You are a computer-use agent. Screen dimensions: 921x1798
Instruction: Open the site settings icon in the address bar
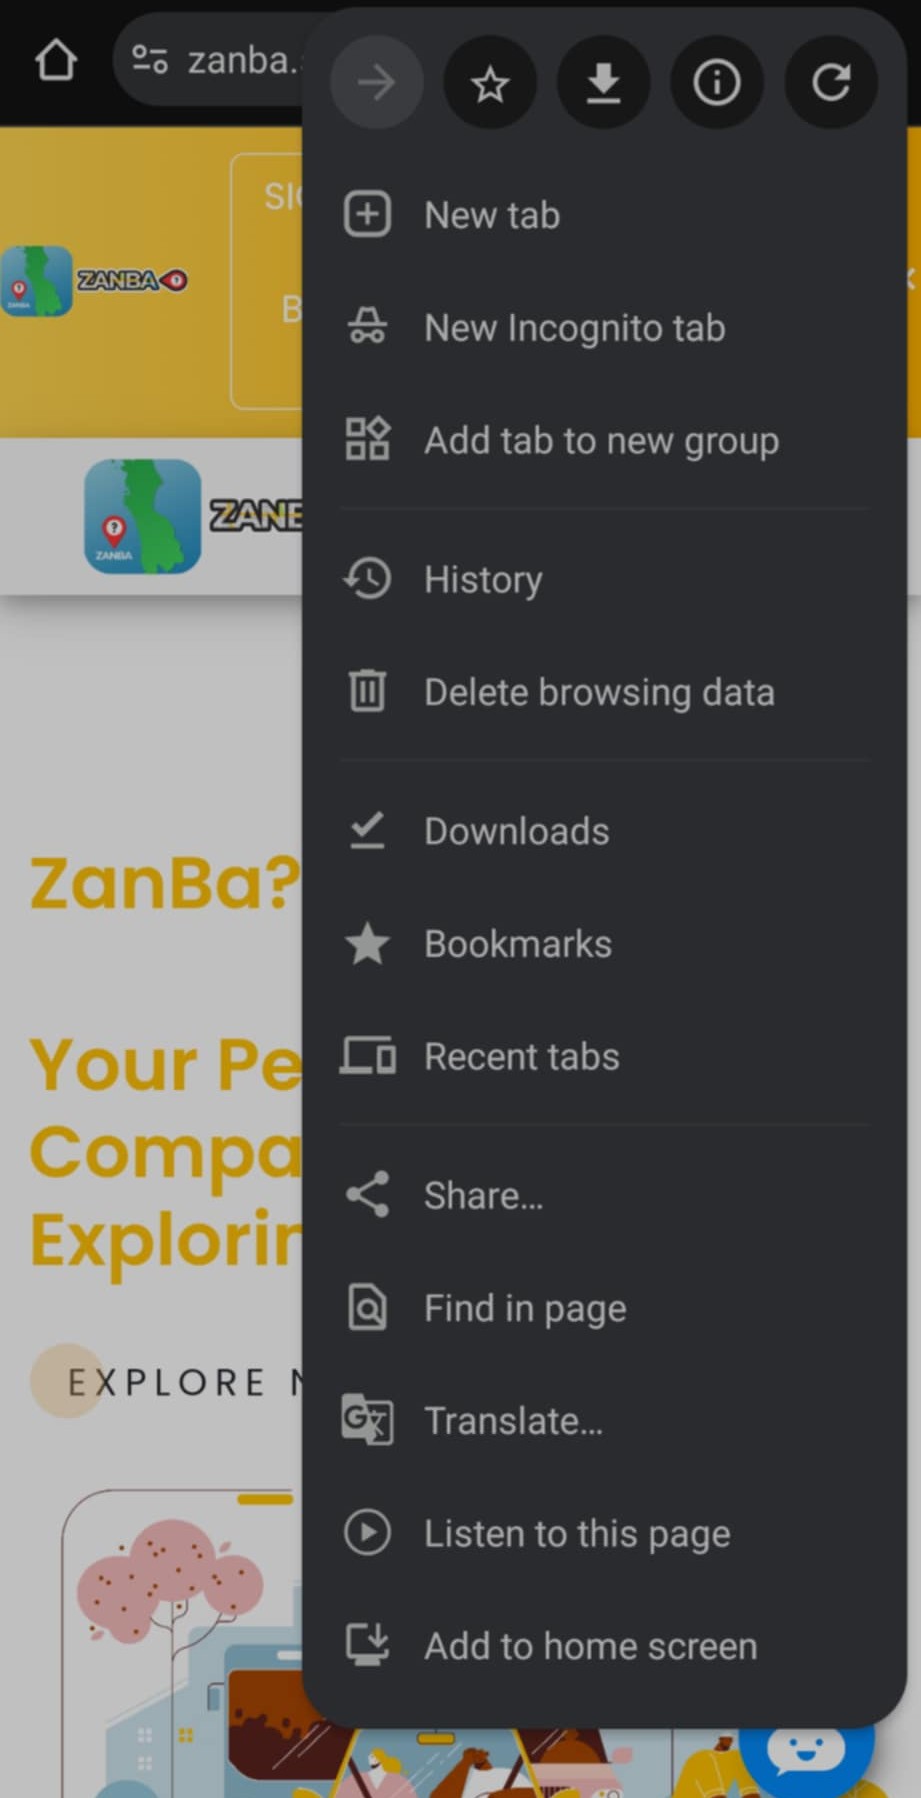click(x=150, y=60)
